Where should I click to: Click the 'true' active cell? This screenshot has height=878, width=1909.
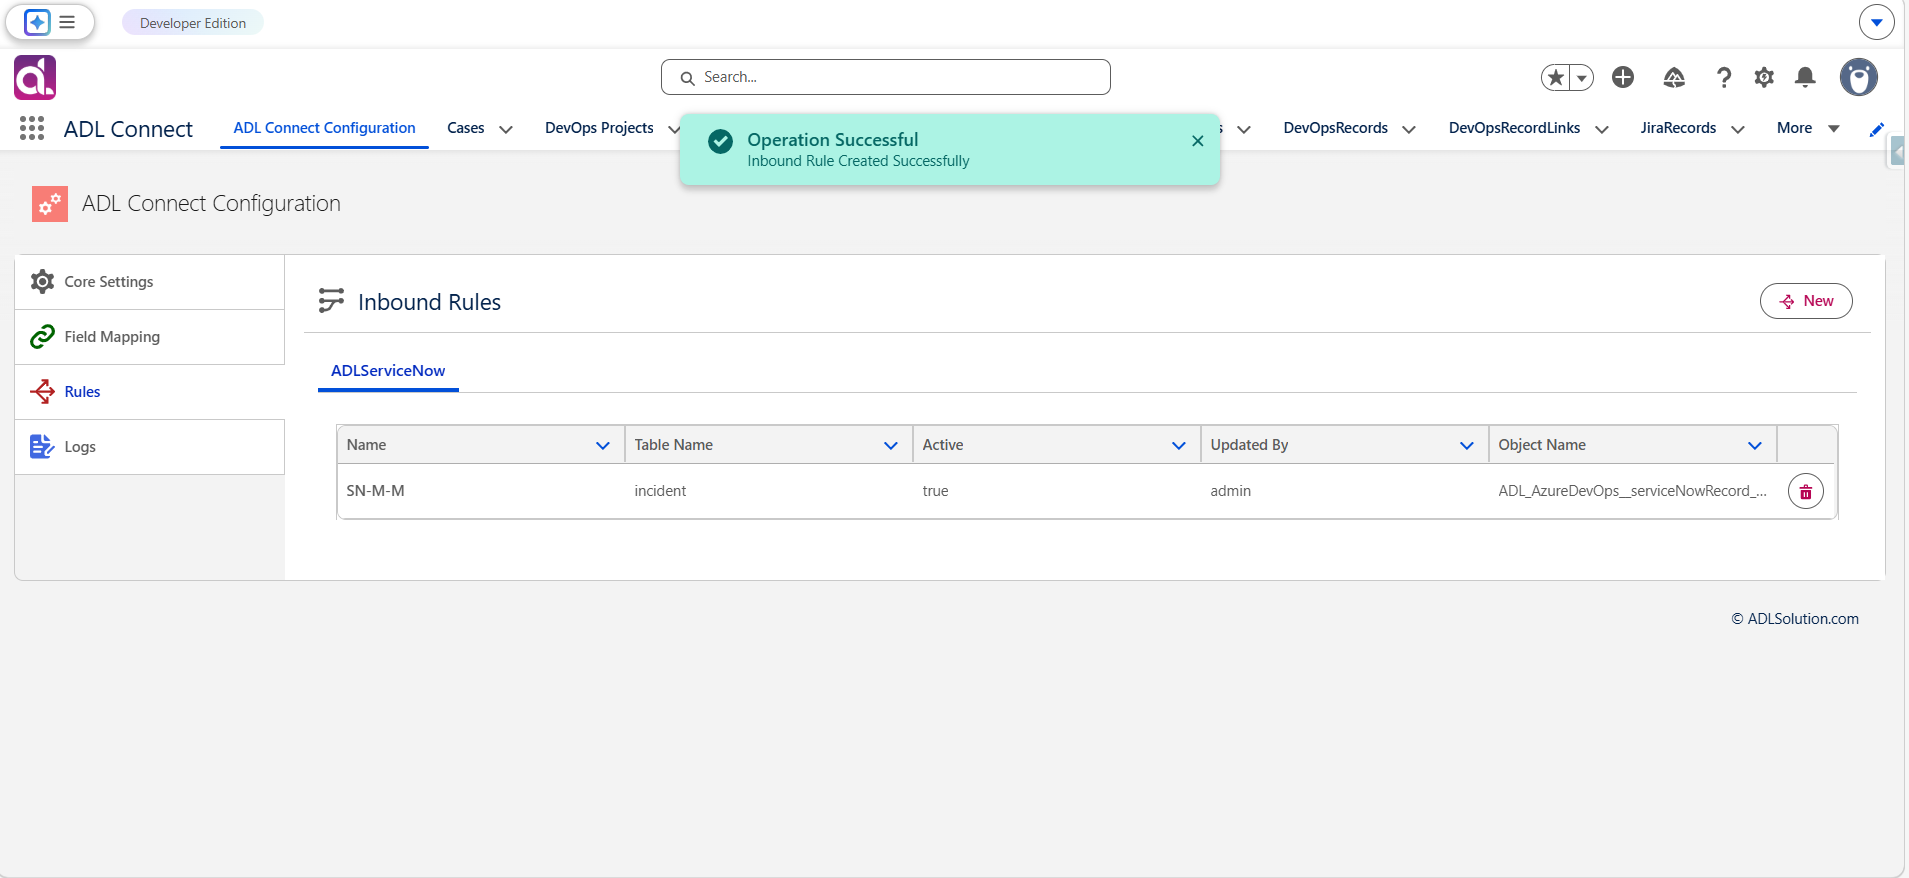pos(1057,491)
